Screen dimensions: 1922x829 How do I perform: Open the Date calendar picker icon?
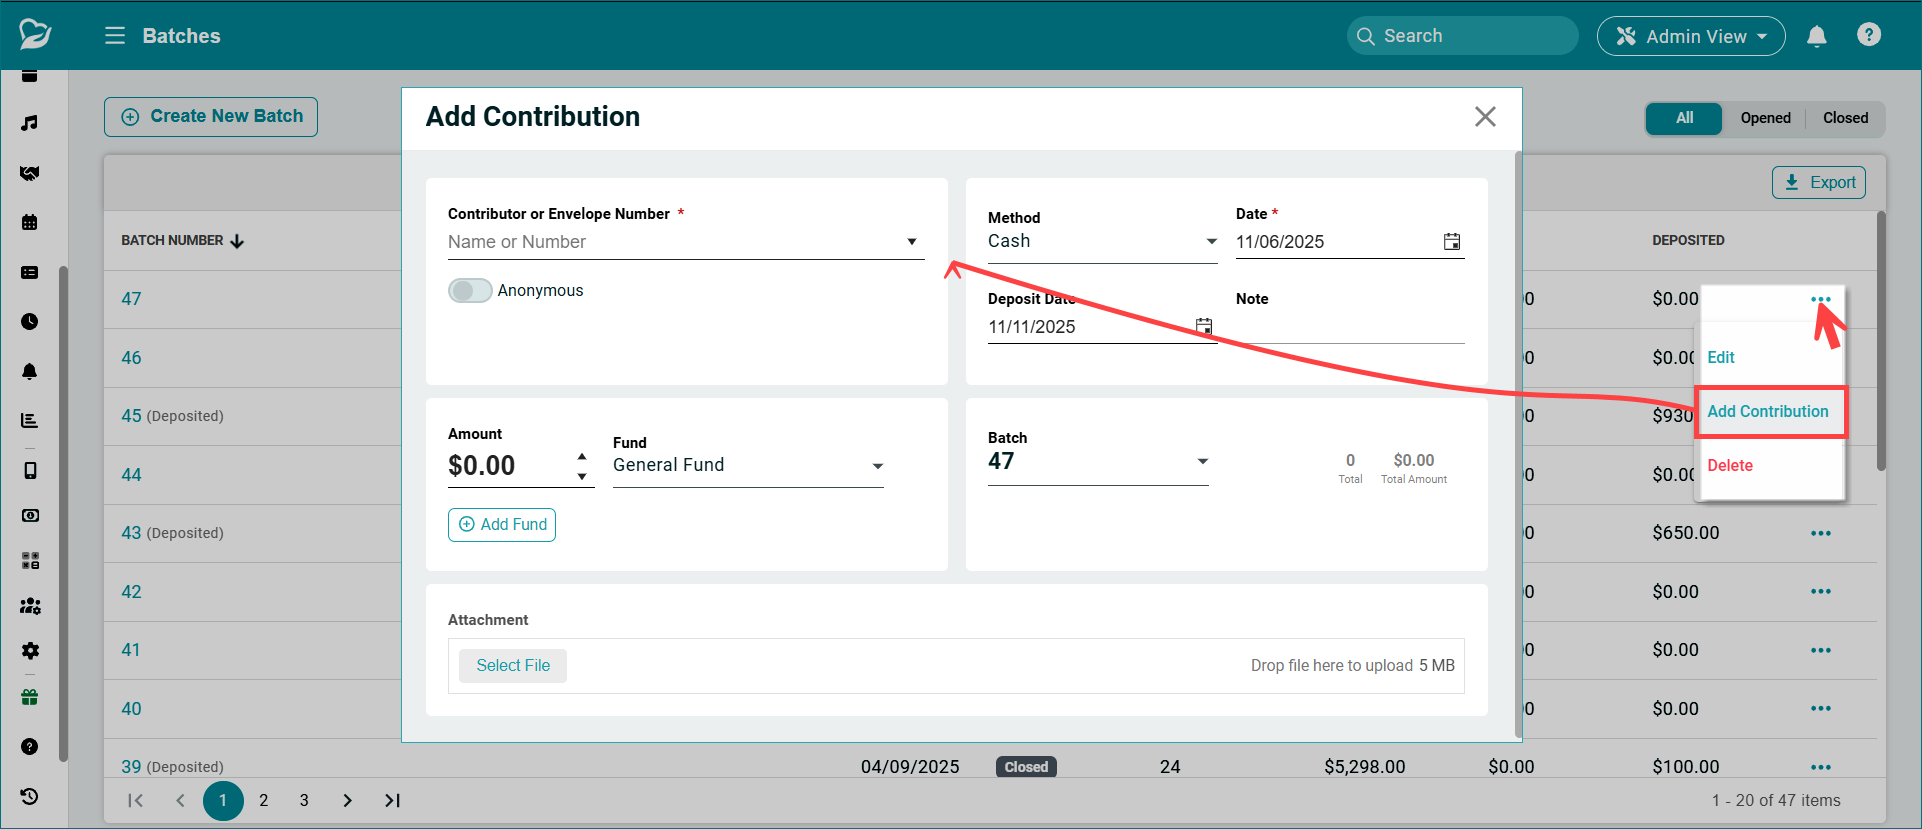click(1451, 241)
